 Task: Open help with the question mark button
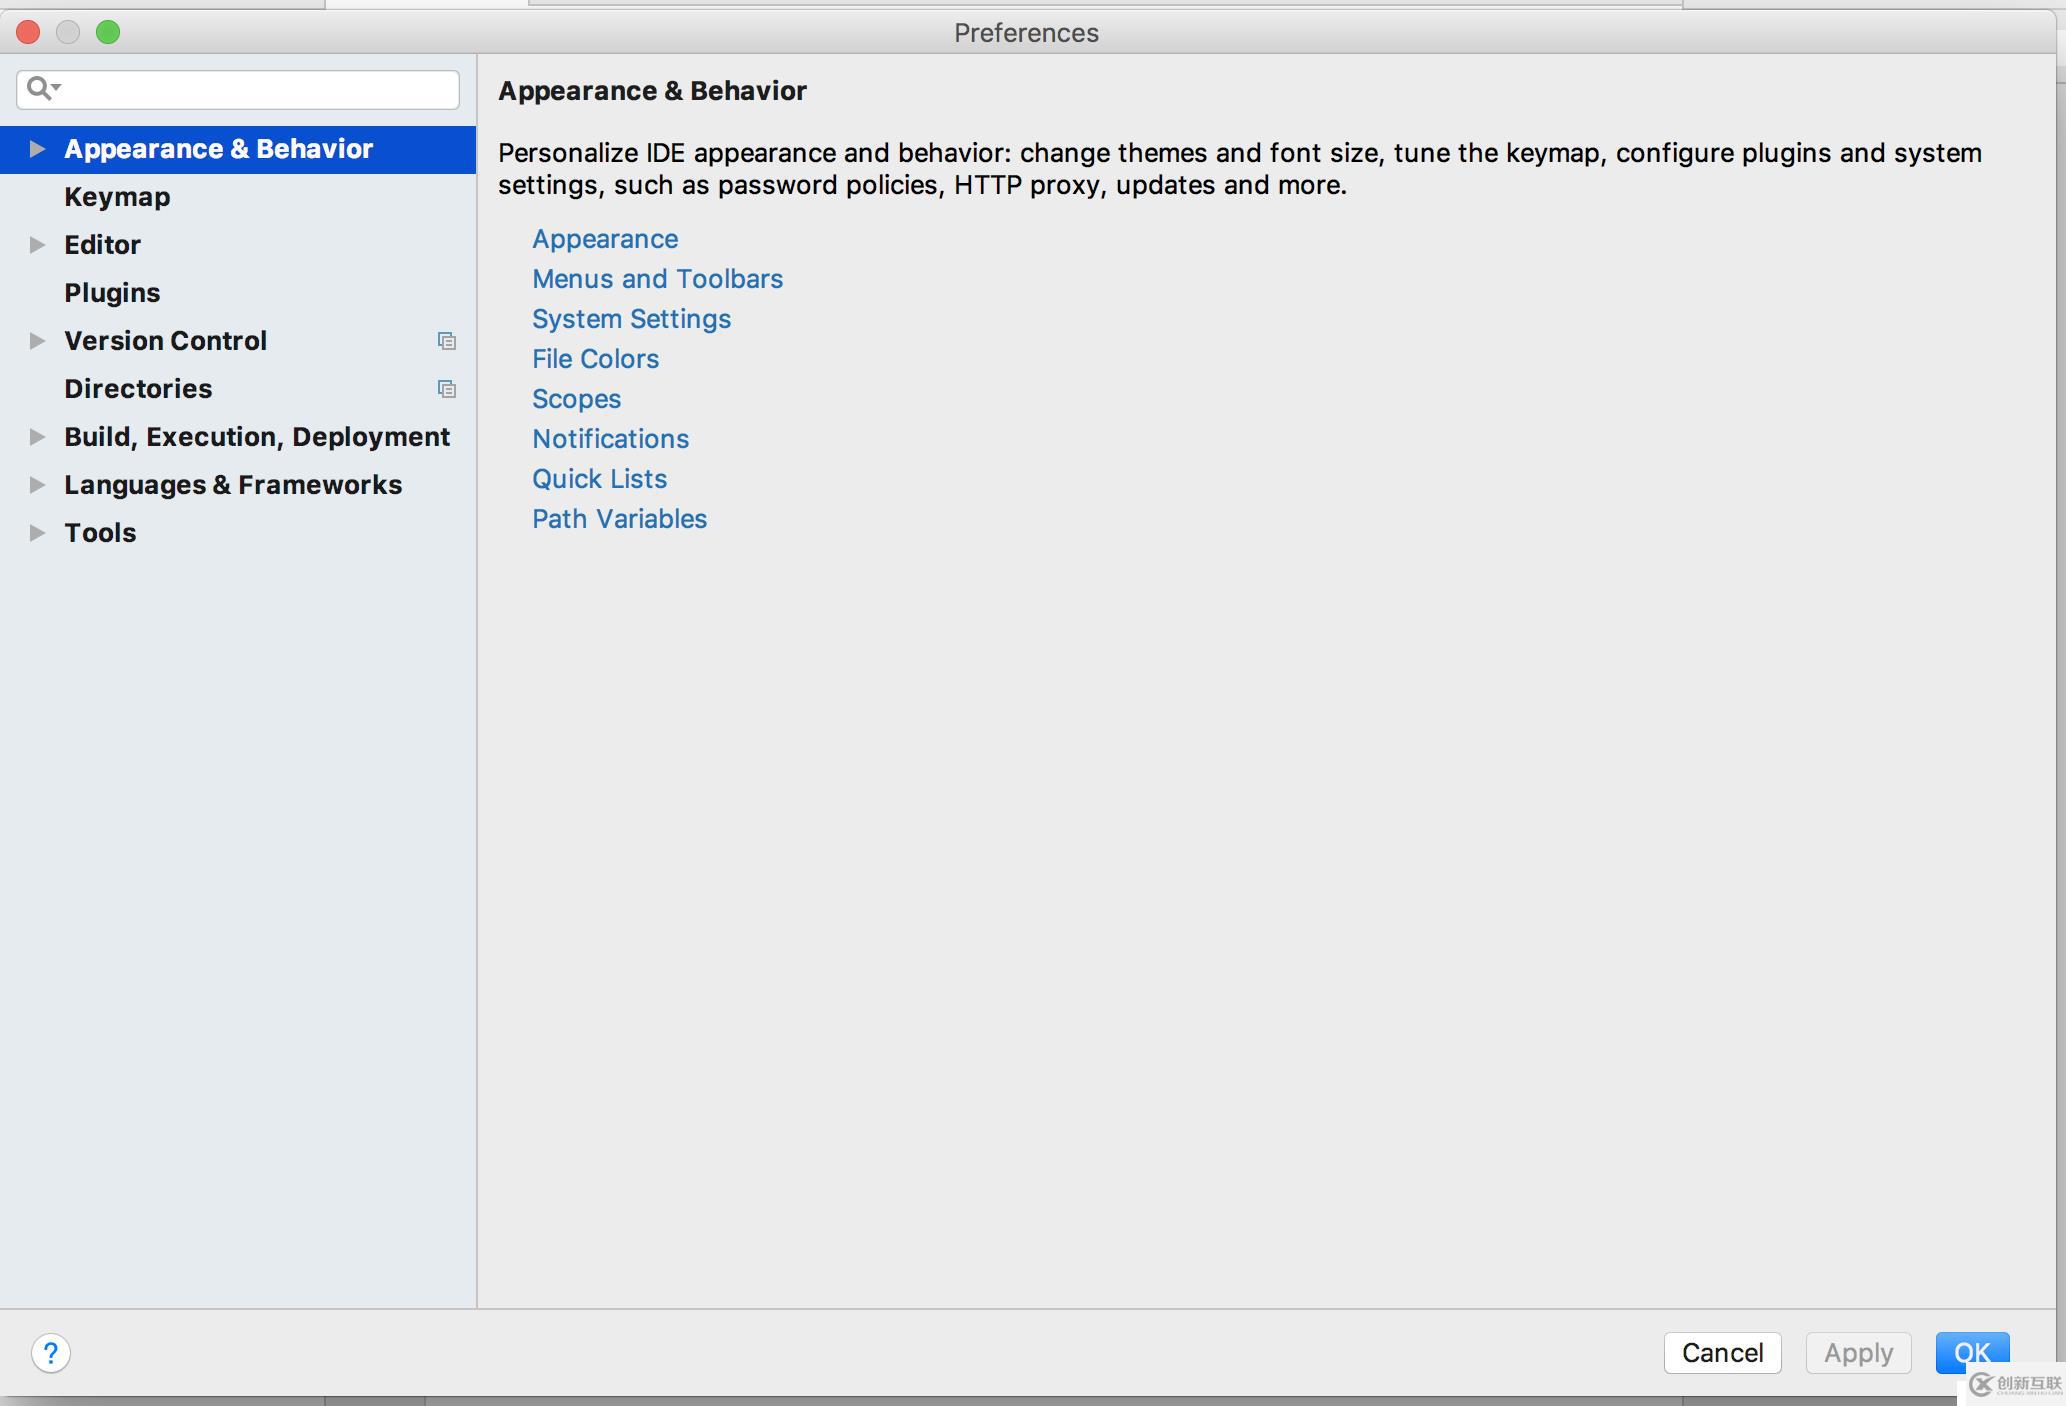(x=51, y=1353)
